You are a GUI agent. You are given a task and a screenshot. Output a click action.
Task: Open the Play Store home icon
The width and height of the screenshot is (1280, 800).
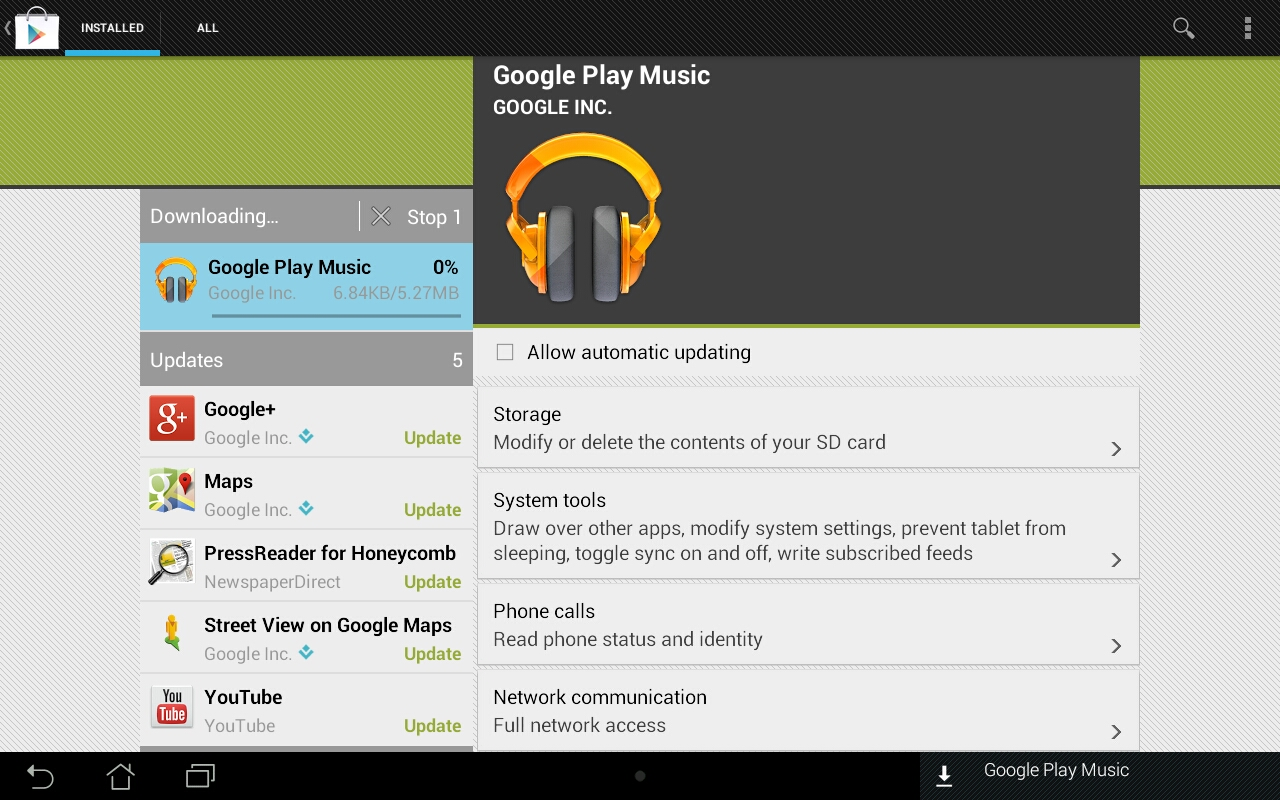[36, 28]
